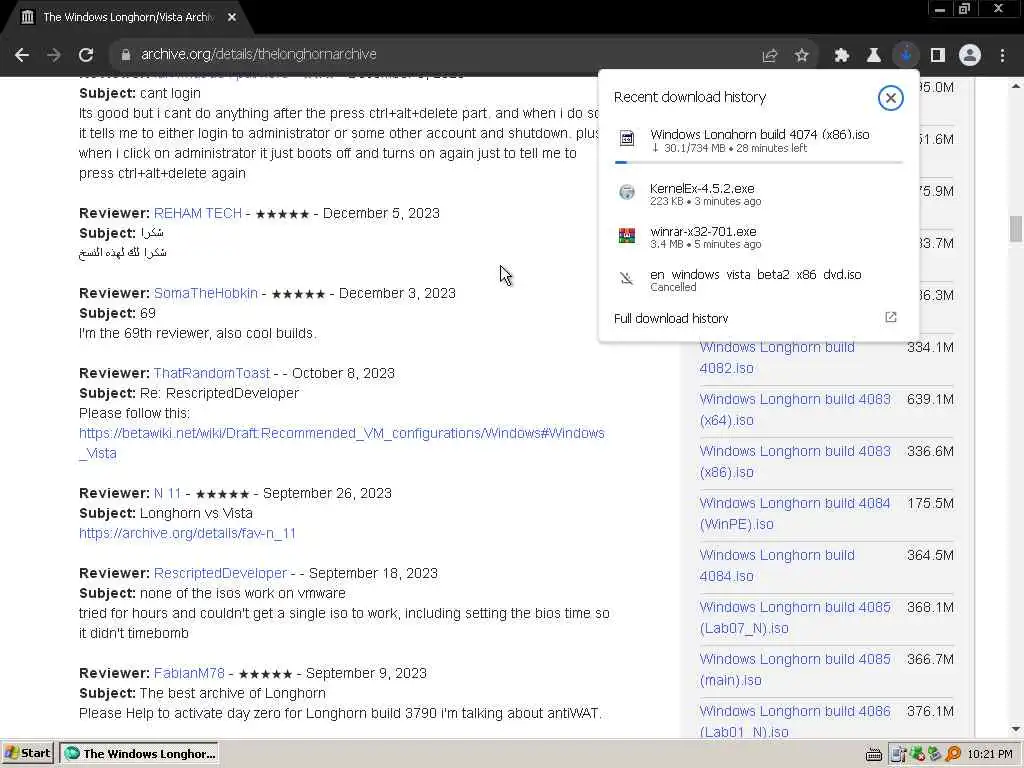Open Chrome Labs flask icon

point(873,56)
